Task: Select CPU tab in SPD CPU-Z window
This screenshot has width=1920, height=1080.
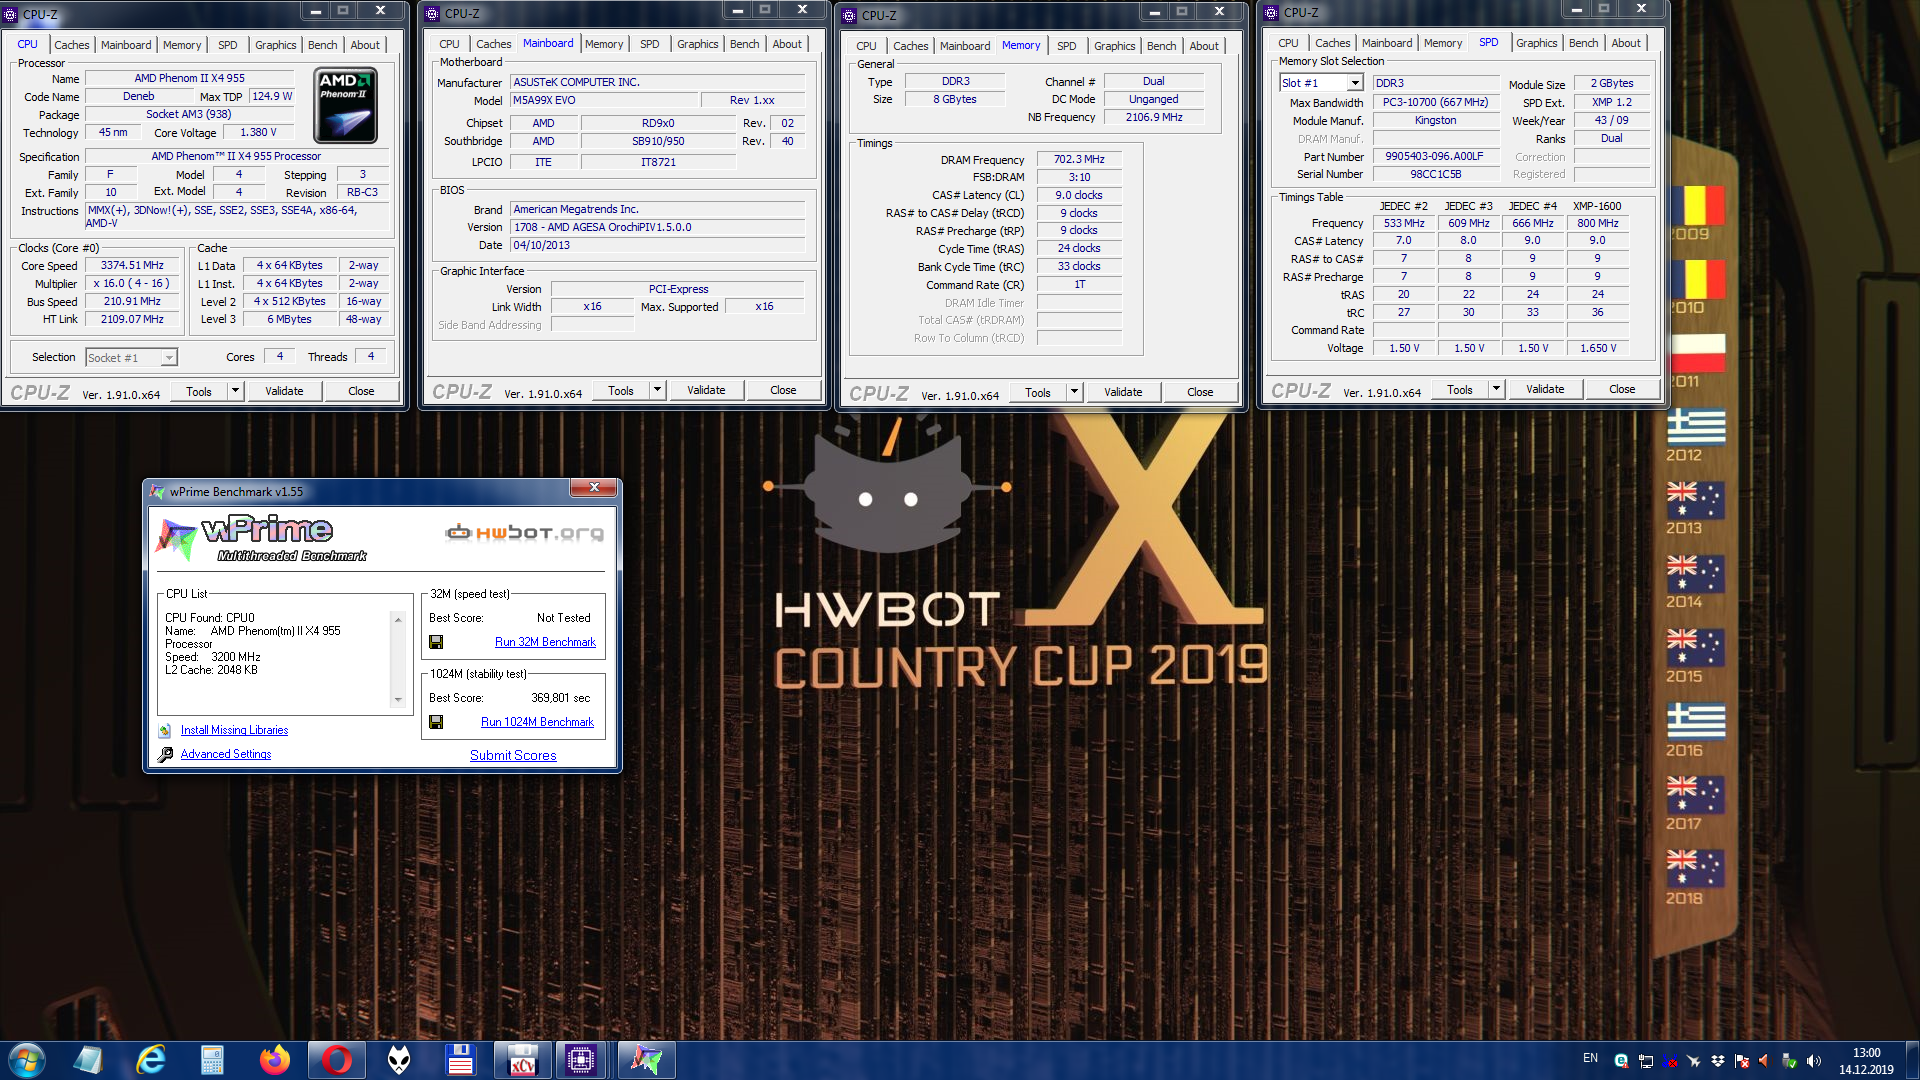Action: 1288,43
